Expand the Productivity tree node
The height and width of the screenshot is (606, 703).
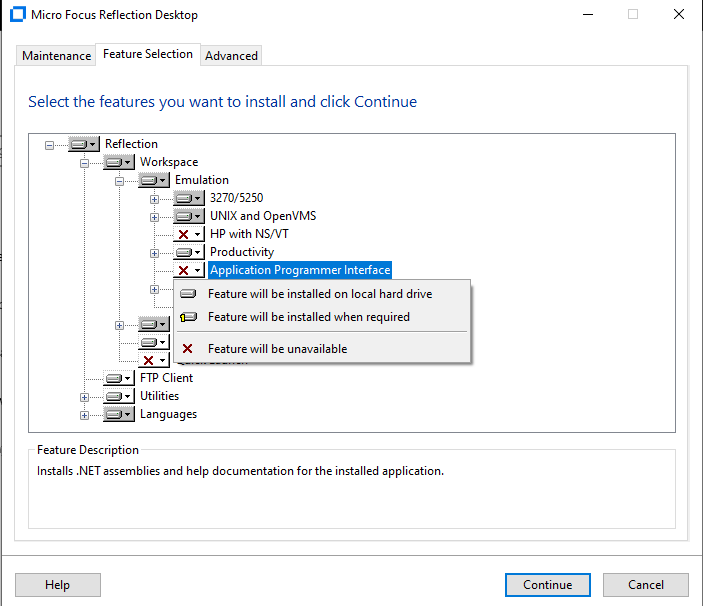coord(155,252)
